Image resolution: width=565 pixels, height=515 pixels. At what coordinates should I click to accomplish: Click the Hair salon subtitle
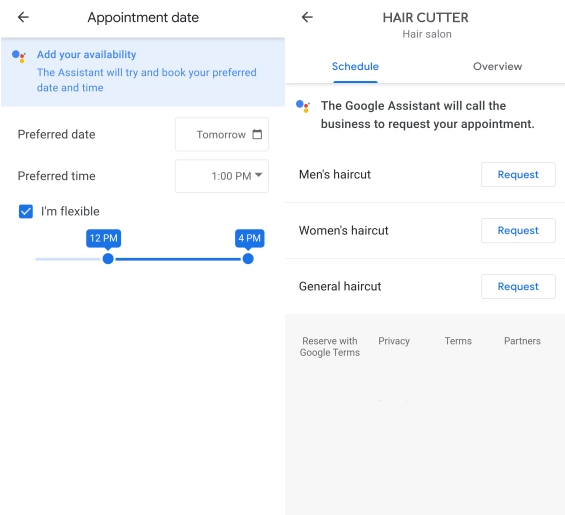point(427,34)
